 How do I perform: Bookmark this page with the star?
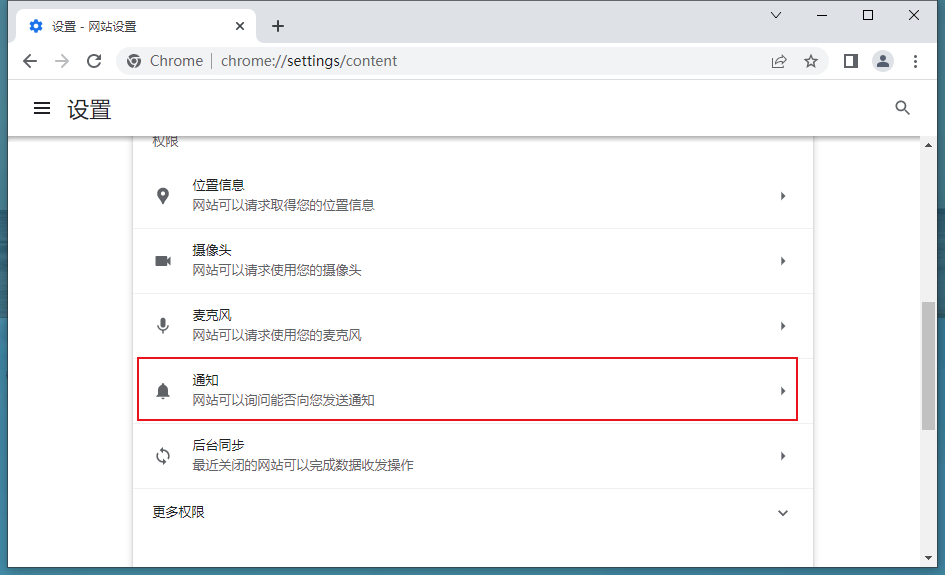pyautogui.click(x=811, y=61)
